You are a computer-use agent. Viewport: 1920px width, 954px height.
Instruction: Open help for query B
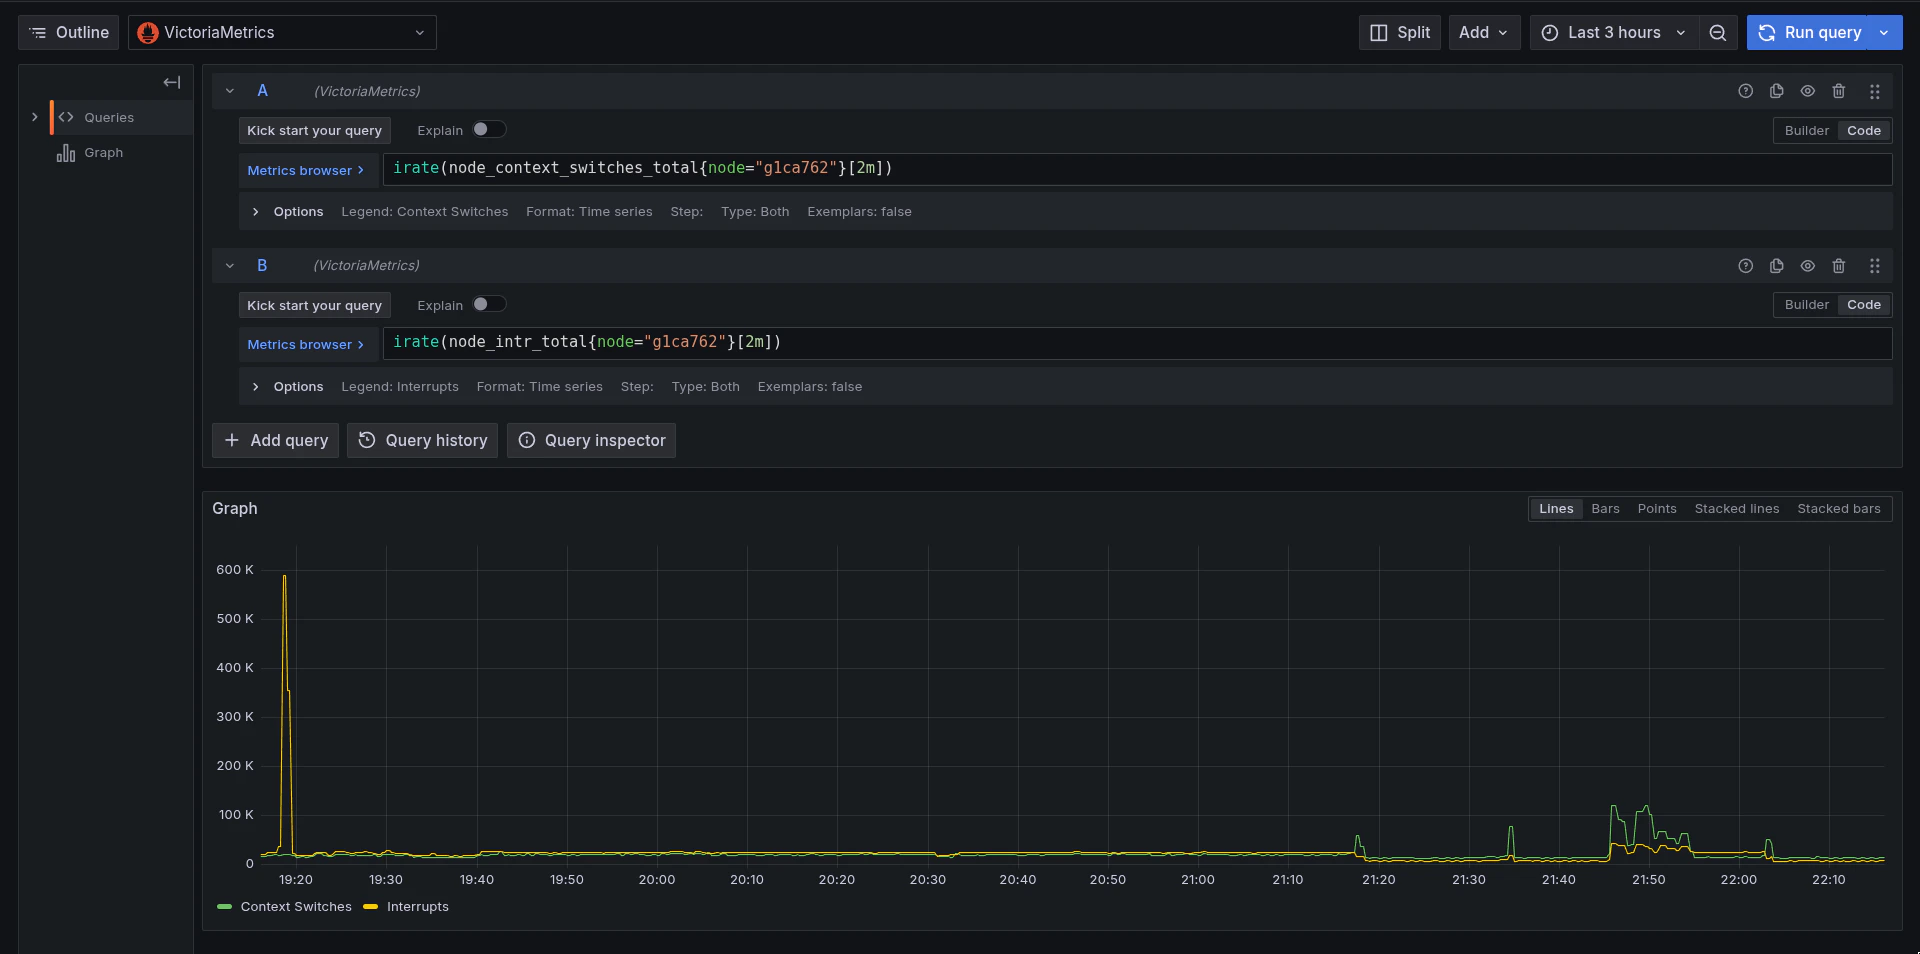click(1746, 266)
